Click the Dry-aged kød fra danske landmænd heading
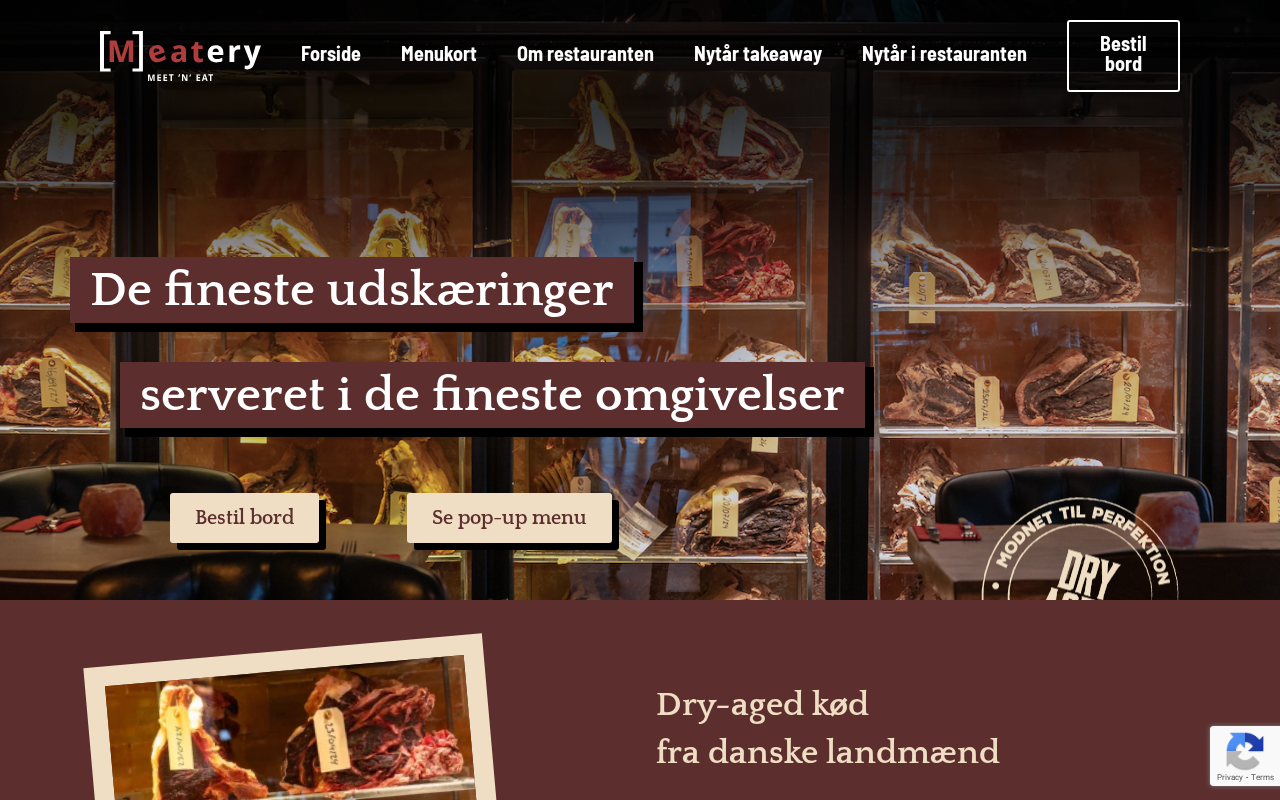This screenshot has width=1280, height=800. point(828,728)
